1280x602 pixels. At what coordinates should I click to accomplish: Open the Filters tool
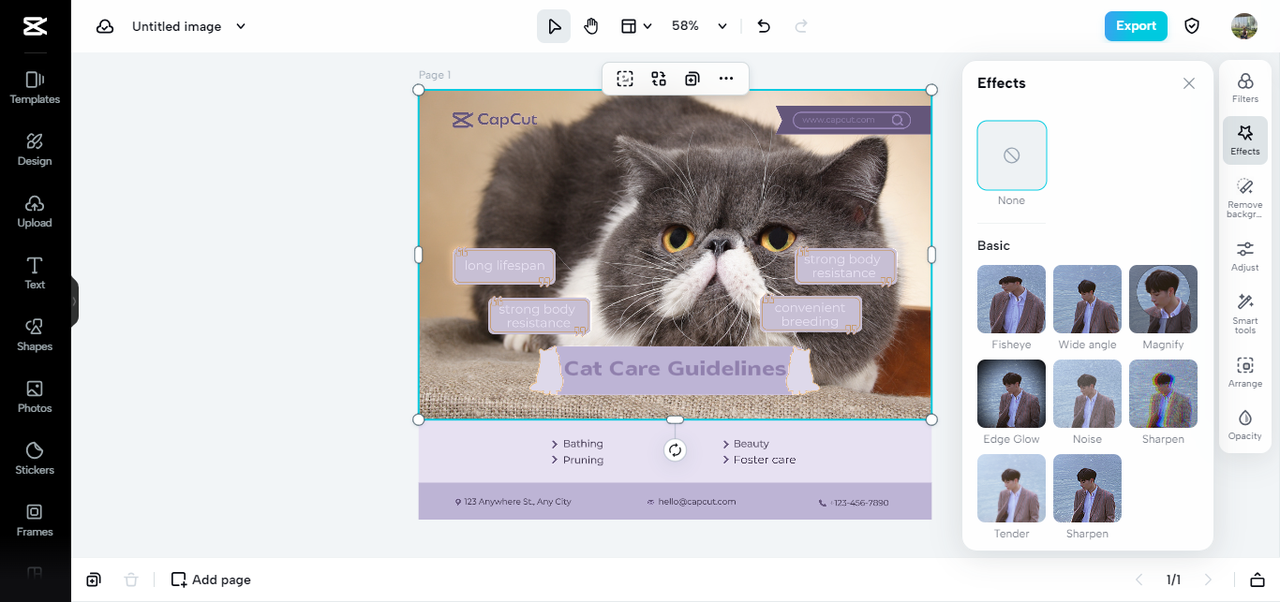1245,87
